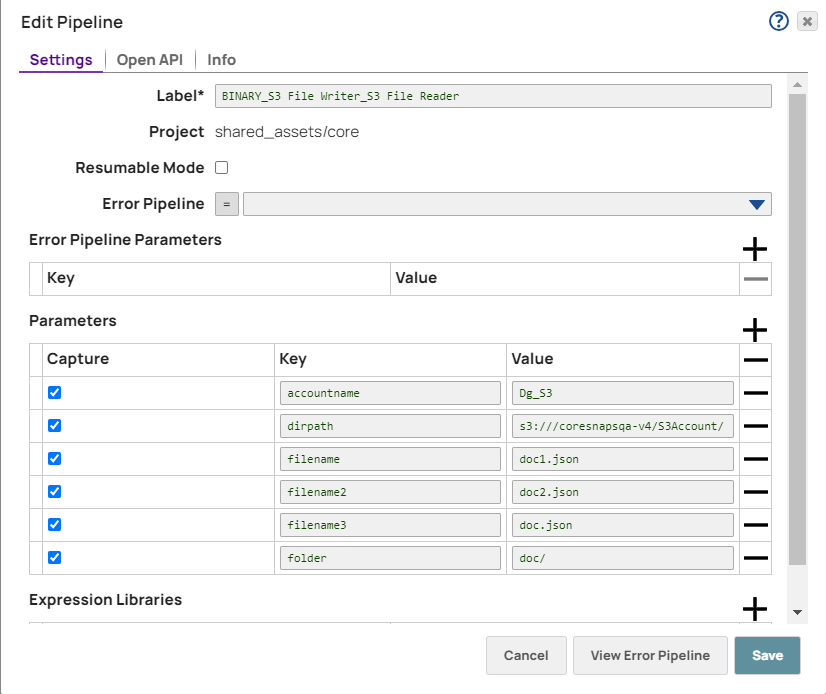The width and height of the screenshot is (826, 694).
Task: Enable the Resumable Mode checkbox
Action: (222, 168)
